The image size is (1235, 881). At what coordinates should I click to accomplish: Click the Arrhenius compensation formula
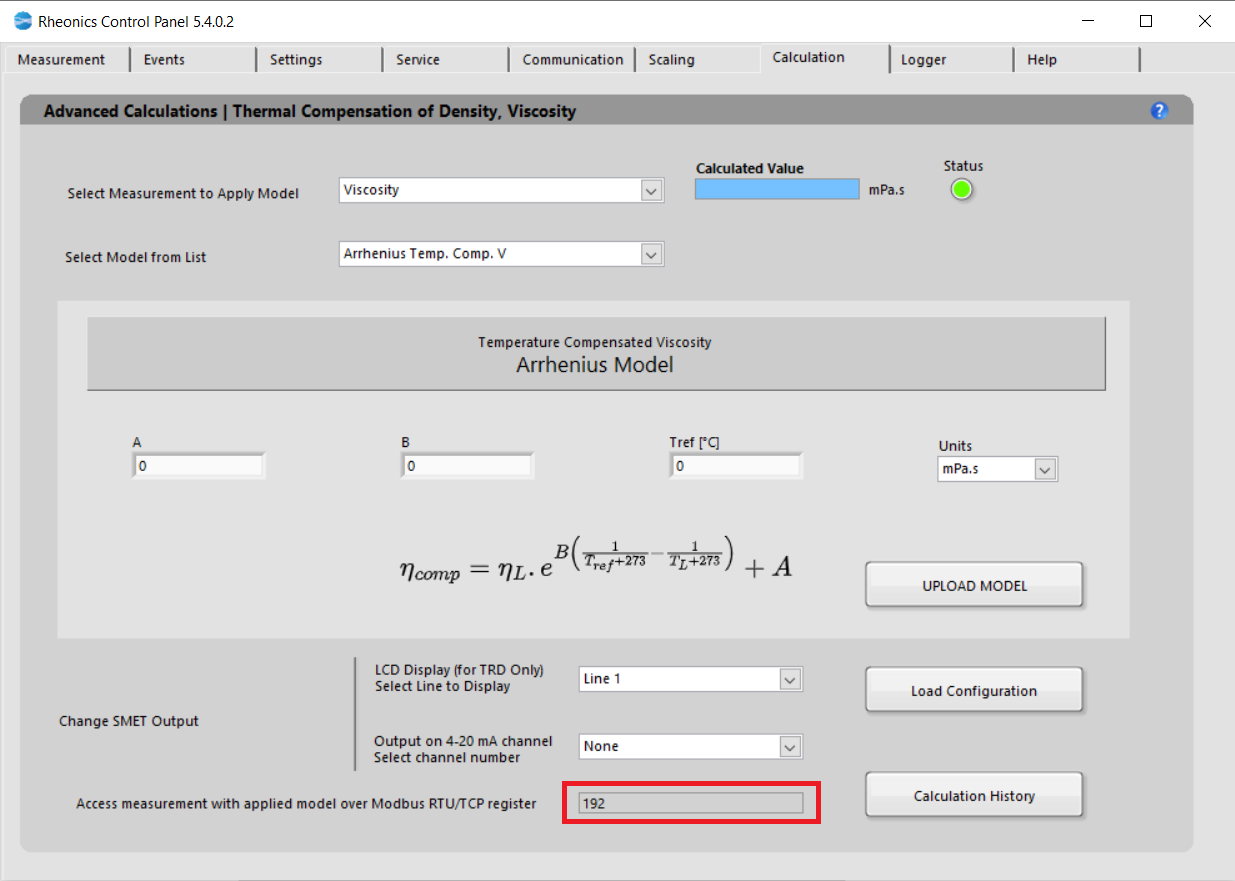(x=596, y=560)
